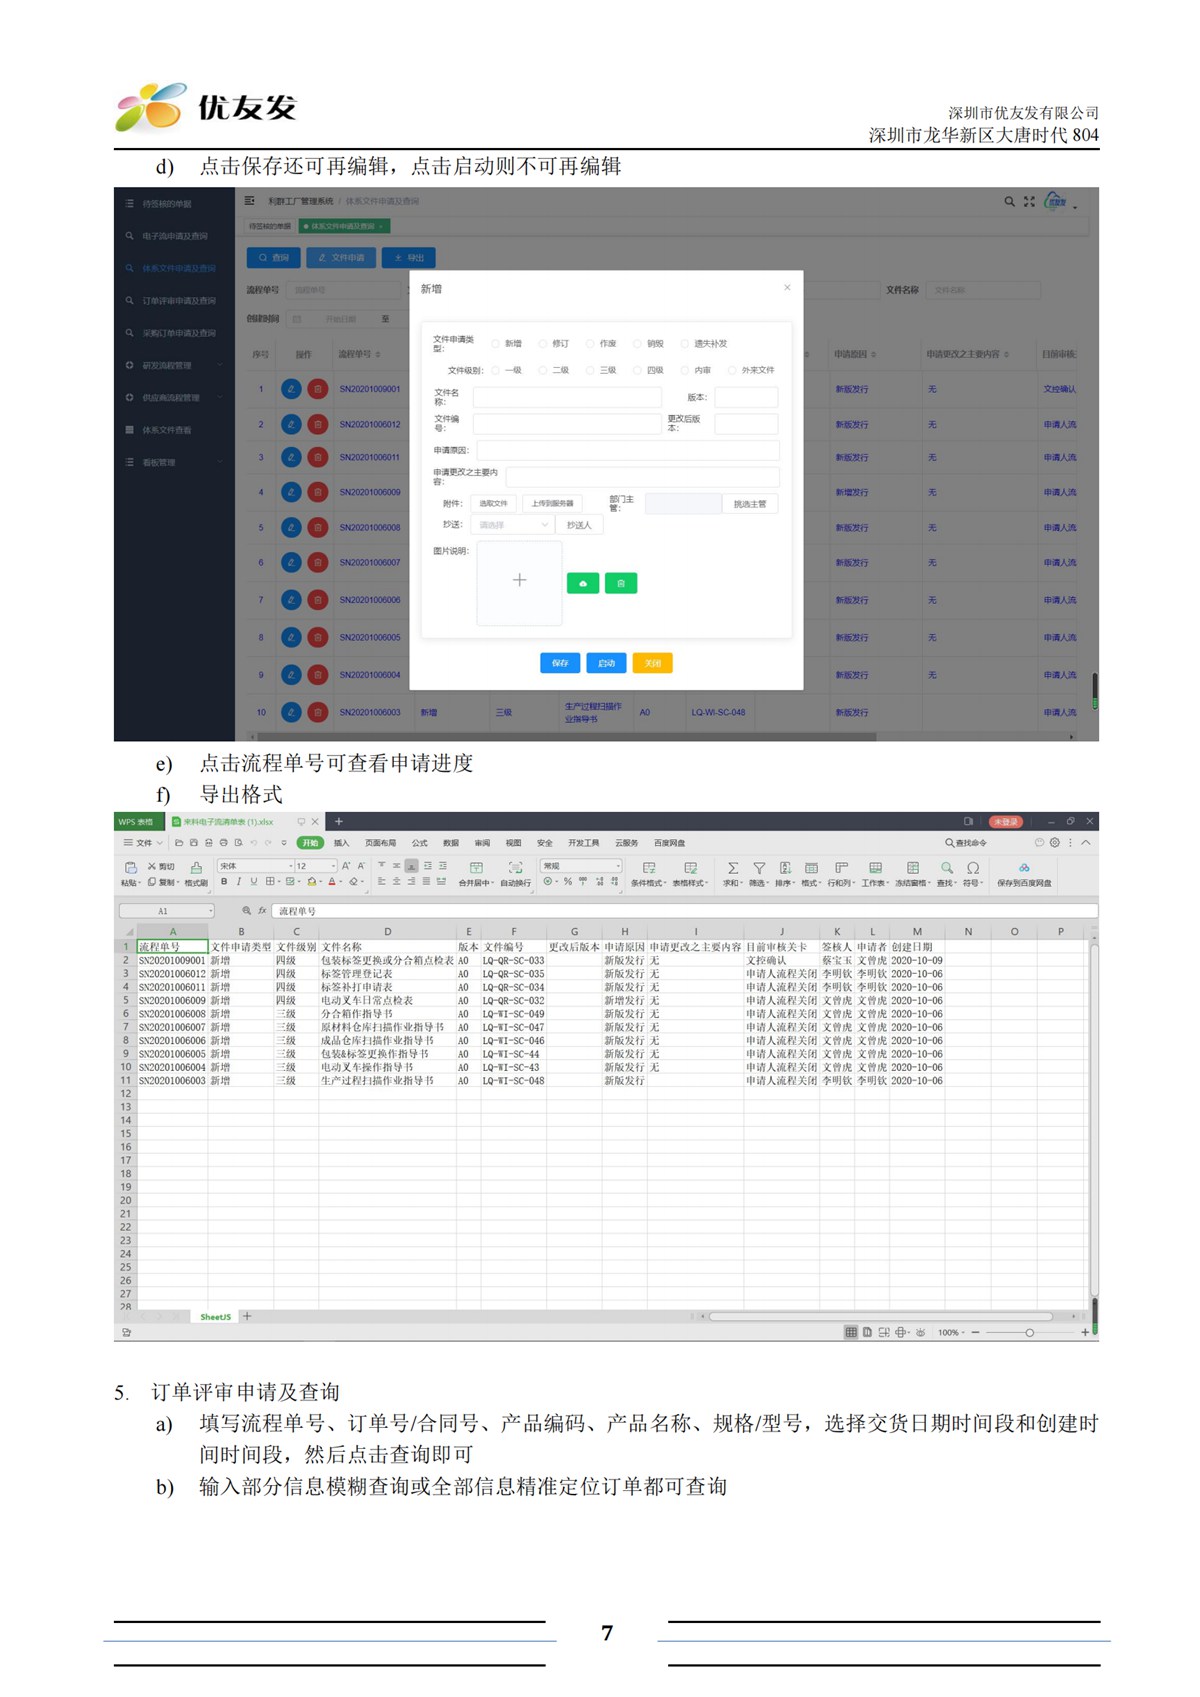Switch to the 公式 ribbon tab

(x=420, y=843)
